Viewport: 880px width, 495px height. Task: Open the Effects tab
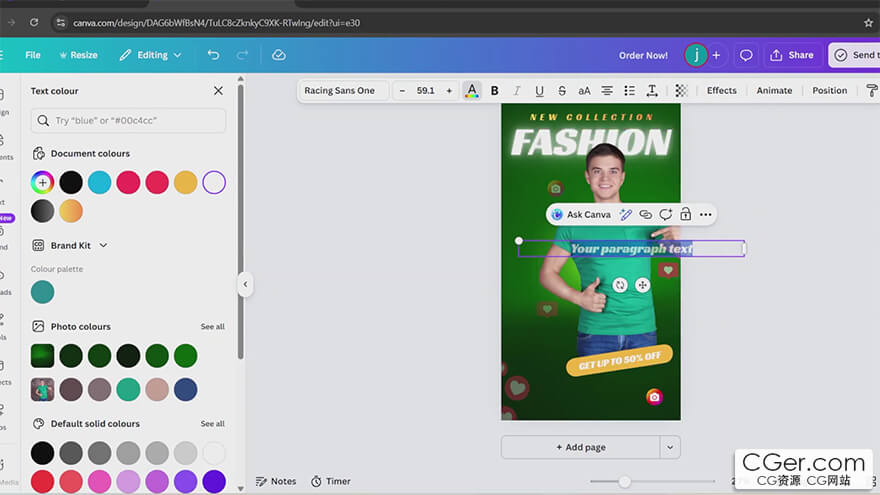[x=721, y=91]
